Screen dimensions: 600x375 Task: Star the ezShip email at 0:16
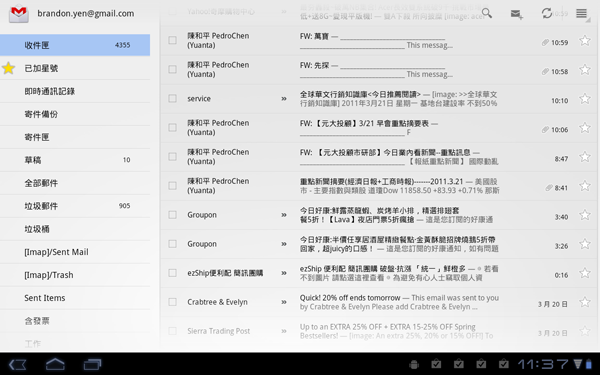[x=585, y=273]
